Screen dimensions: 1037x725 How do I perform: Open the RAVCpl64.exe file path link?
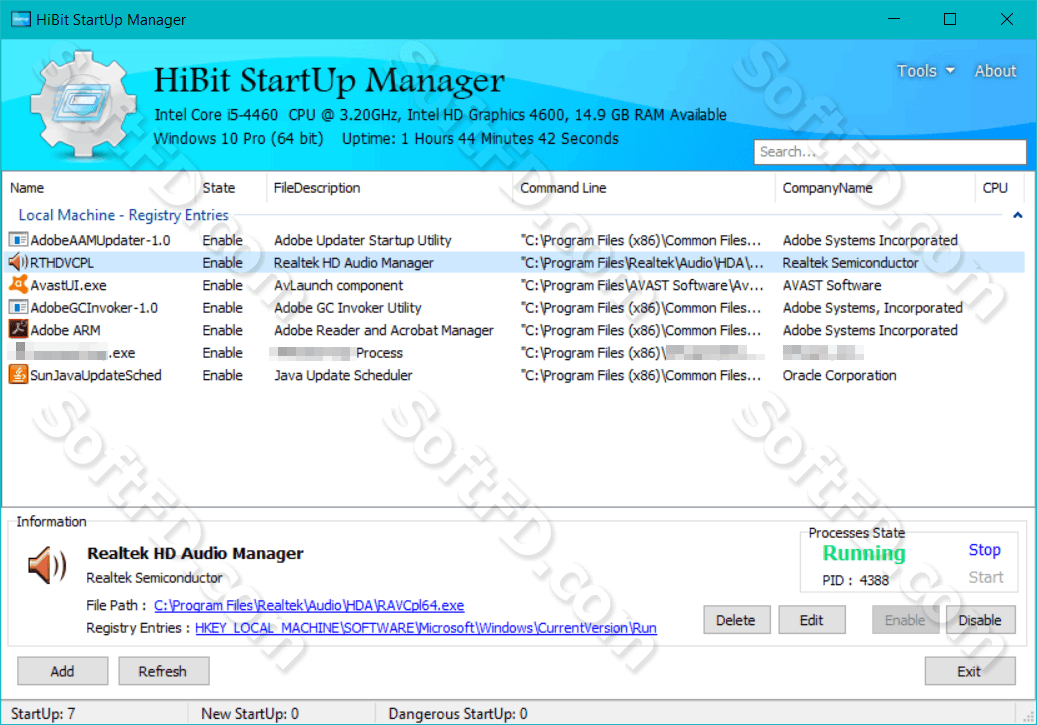[x=309, y=605]
